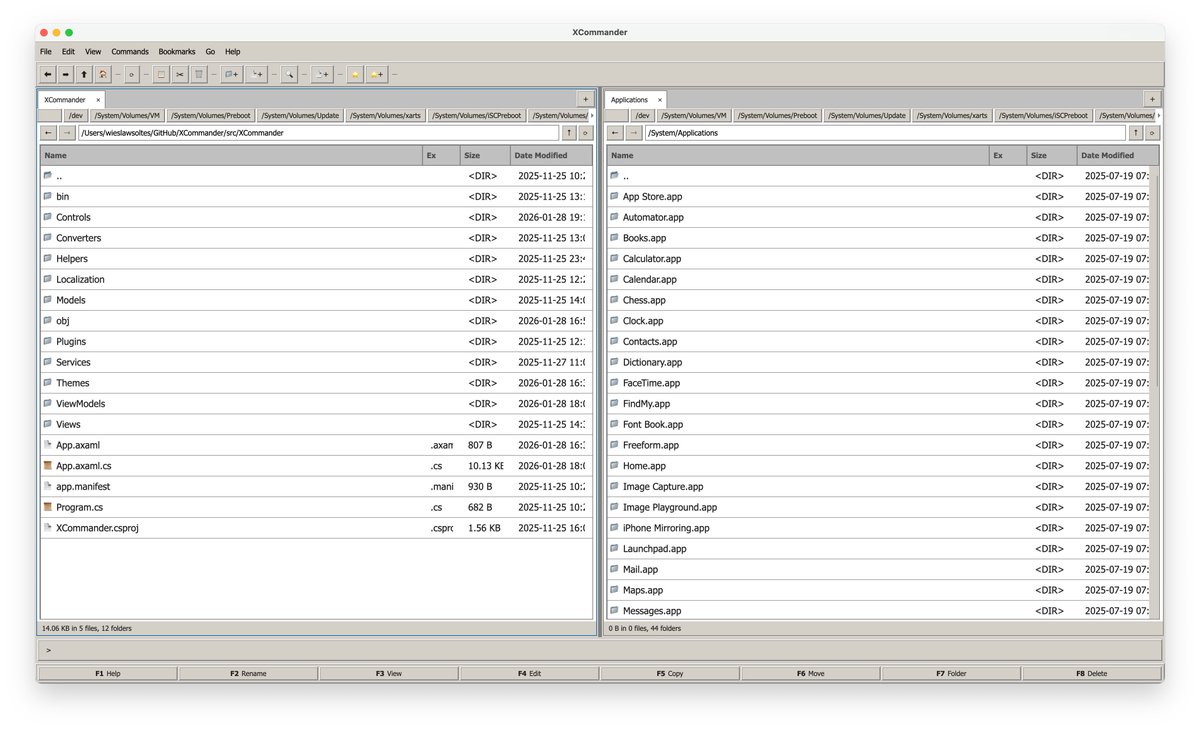
Task: Expand right panel drive bar overflow arrow
Action: (x=1158, y=116)
